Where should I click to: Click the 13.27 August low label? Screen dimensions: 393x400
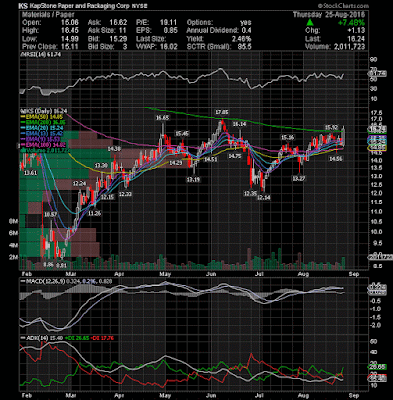(x=299, y=179)
